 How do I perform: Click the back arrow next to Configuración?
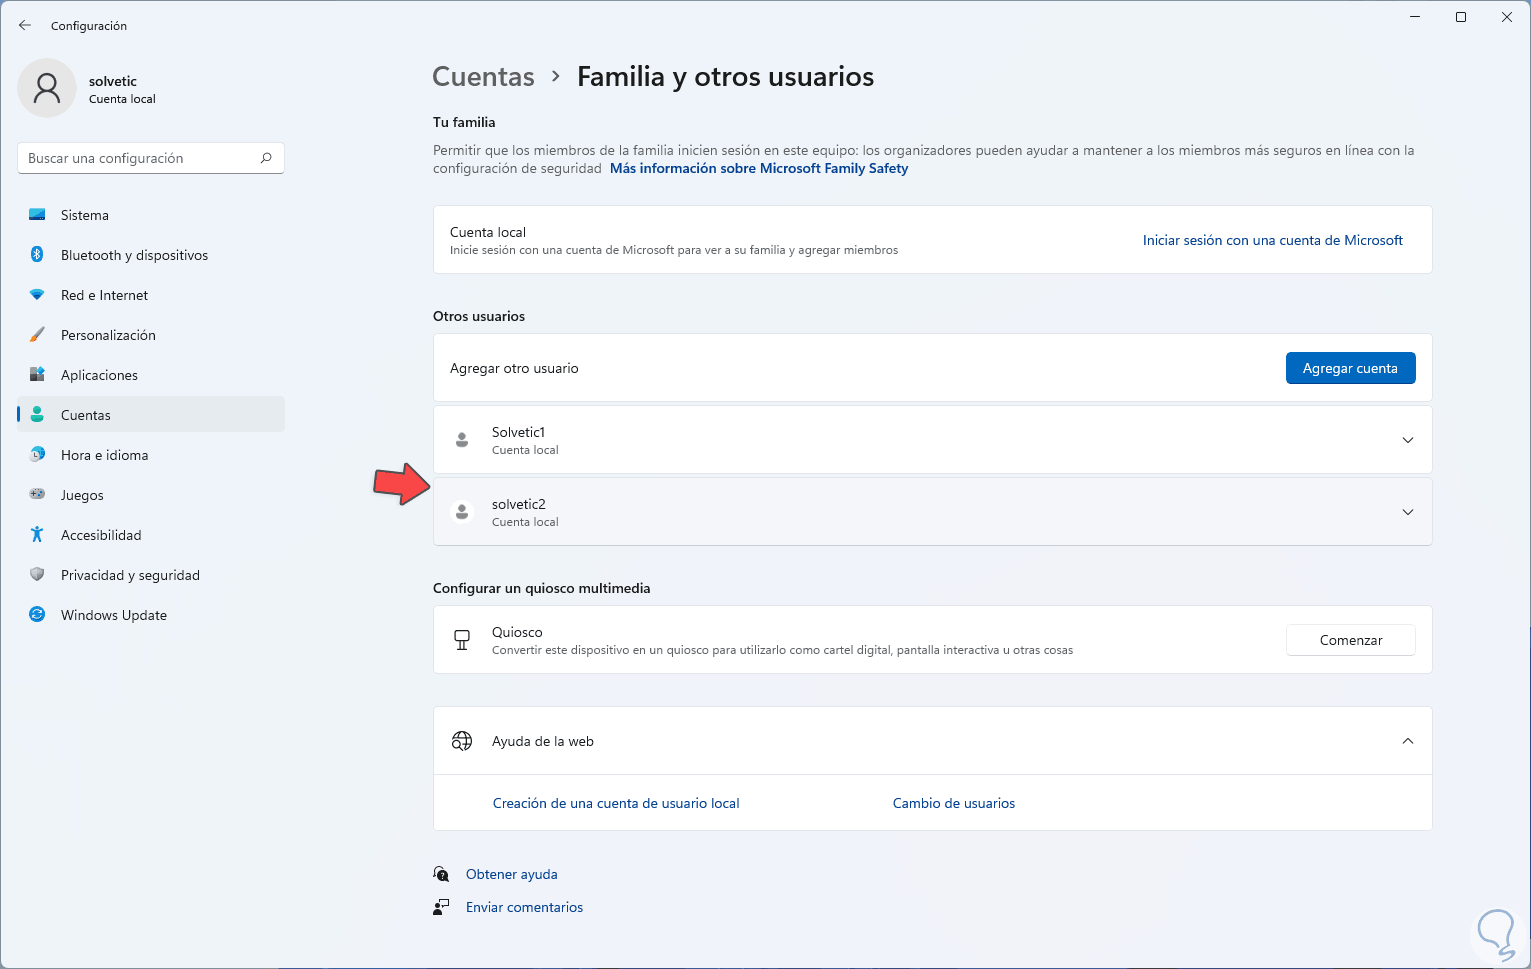click(25, 26)
